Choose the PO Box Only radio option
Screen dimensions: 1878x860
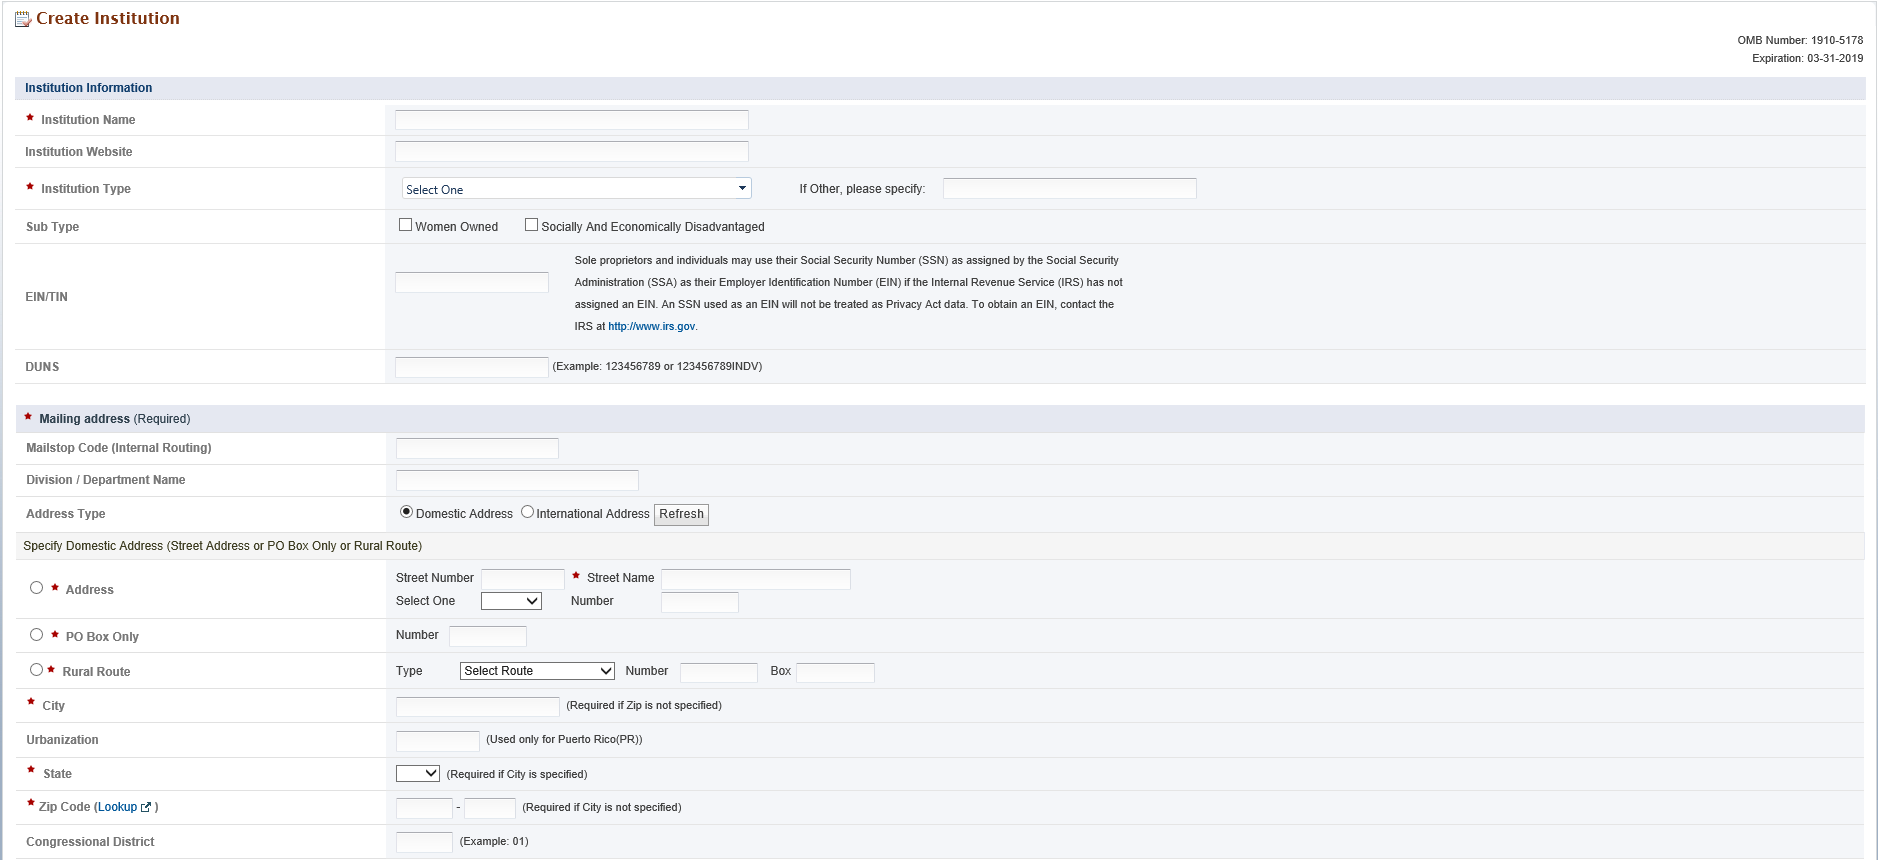point(37,635)
